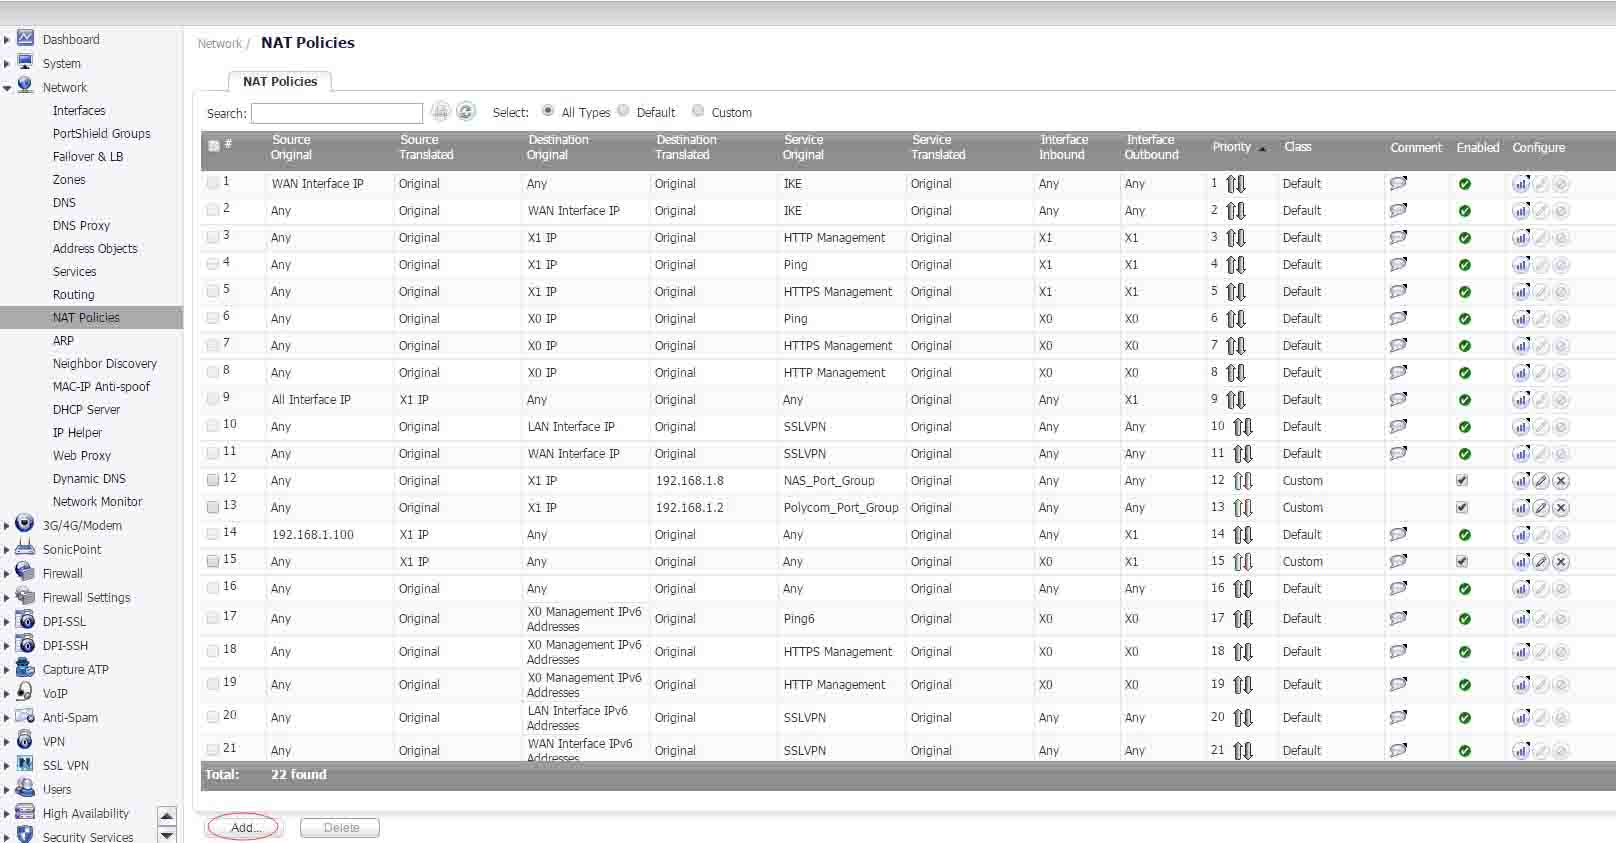Uncheck Enabled checkbox for policy 15

point(1462,561)
